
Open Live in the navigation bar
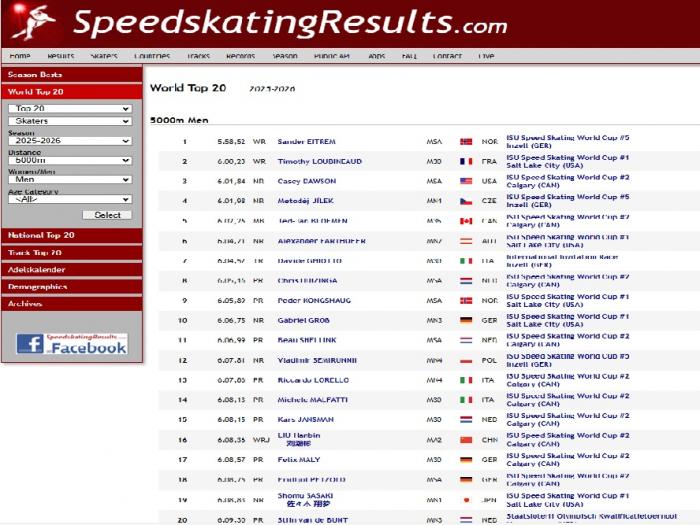pyautogui.click(x=486, y=56)
